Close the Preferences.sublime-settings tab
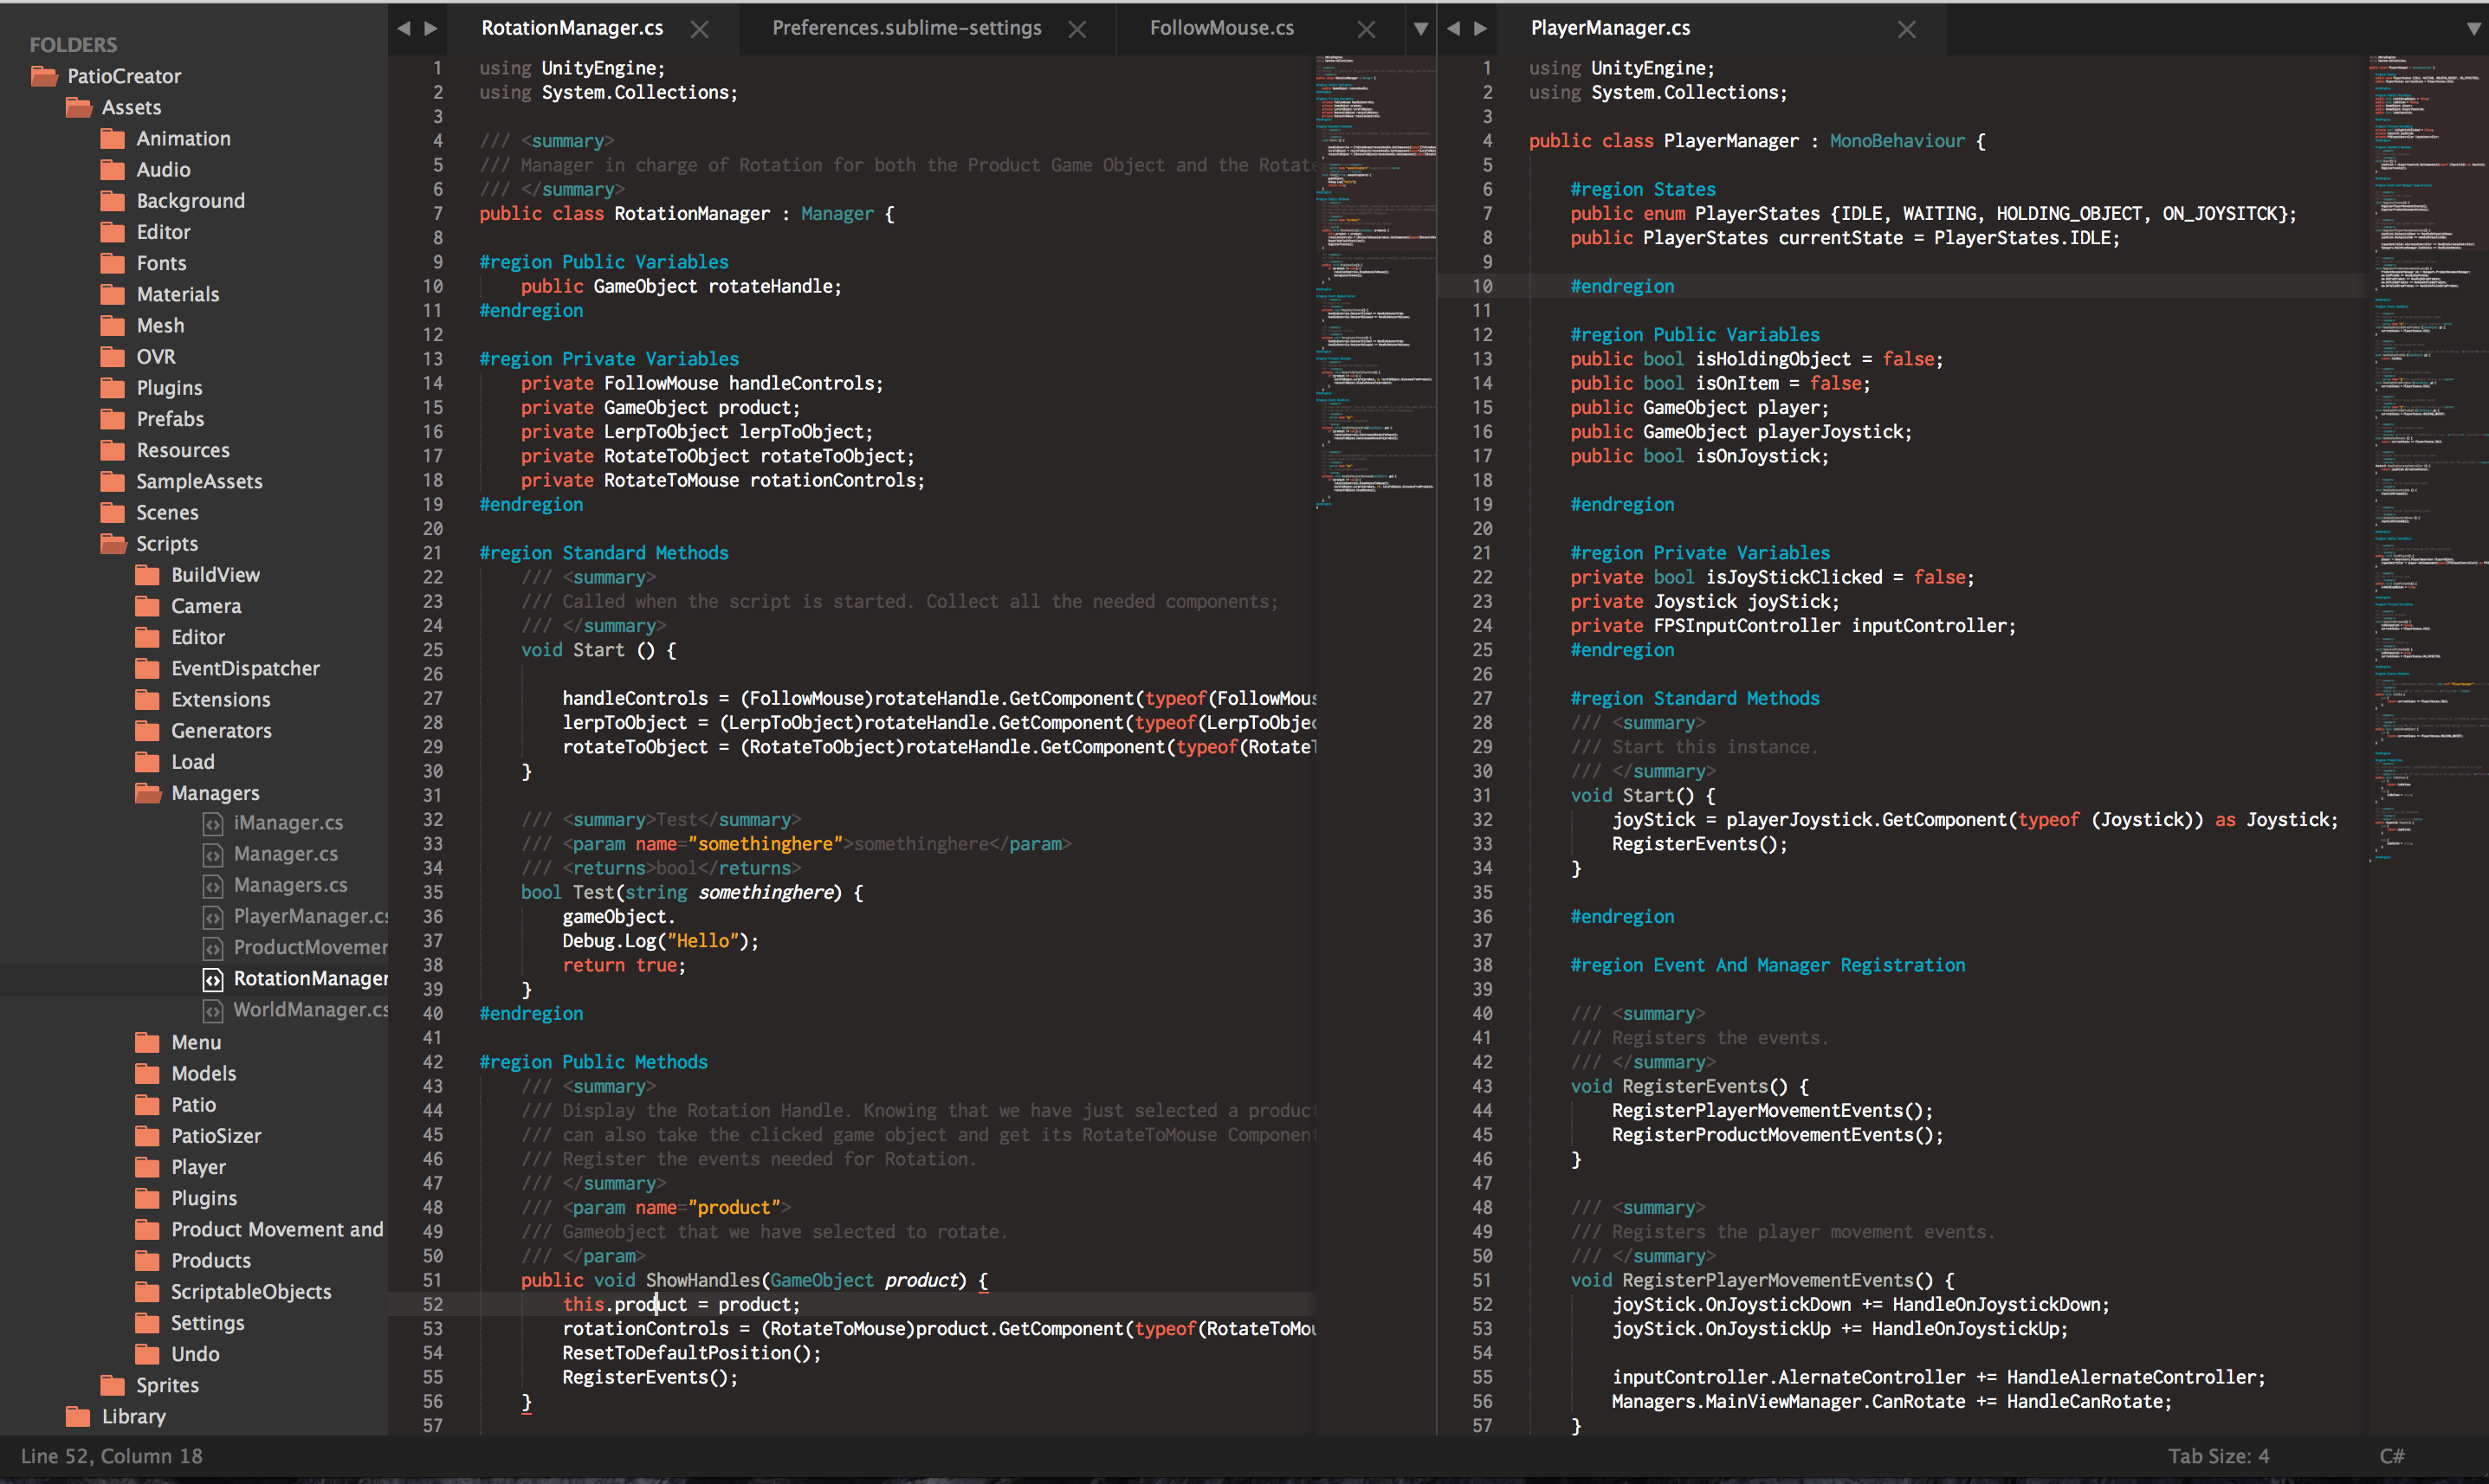Image resolution: width=2489 pixels, height=1484 pixels. coord(1077,29)
